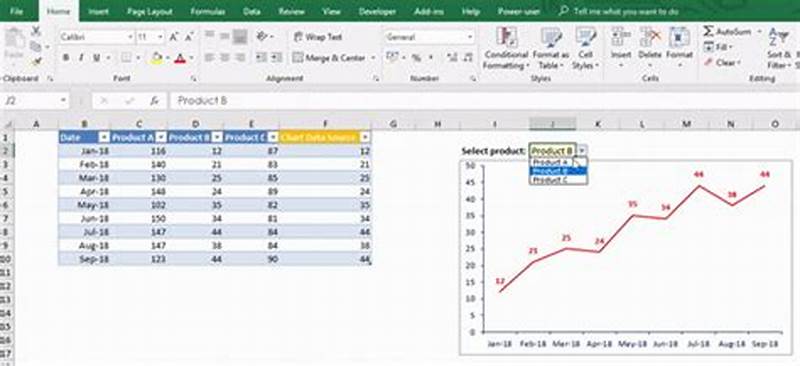Increase font size with the larger A
Screen dimensions: 800x366
(174, 37)
